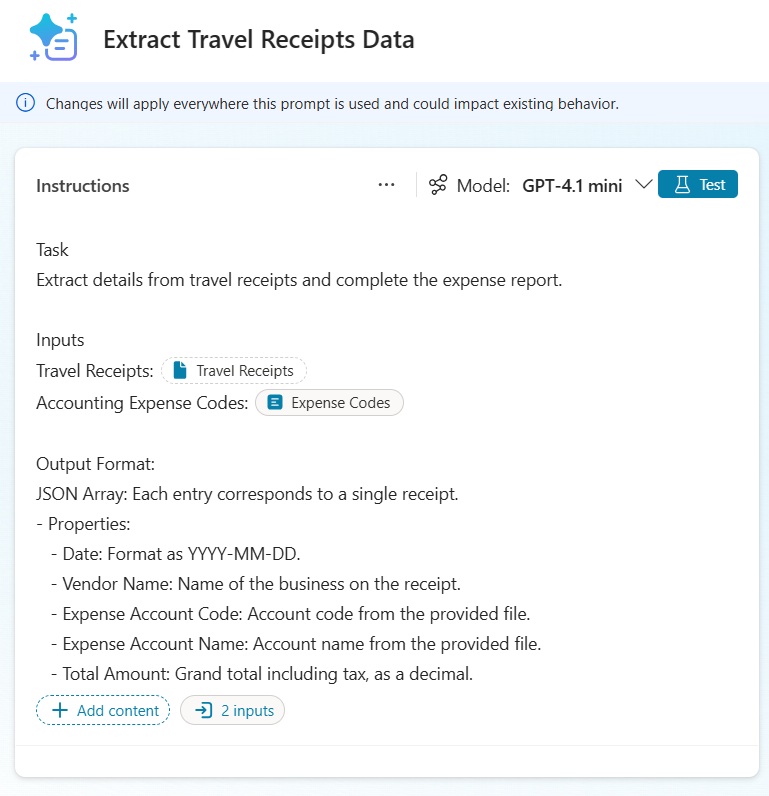
Task: Open the 2 inputs button
Action: (x=233, y=711)
